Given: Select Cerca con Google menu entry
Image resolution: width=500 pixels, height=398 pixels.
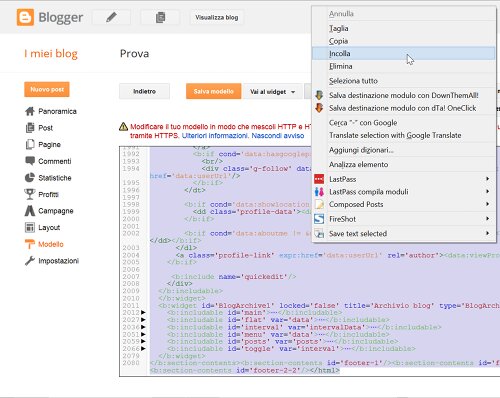Looking at the screenshot, I should [403, 123].
